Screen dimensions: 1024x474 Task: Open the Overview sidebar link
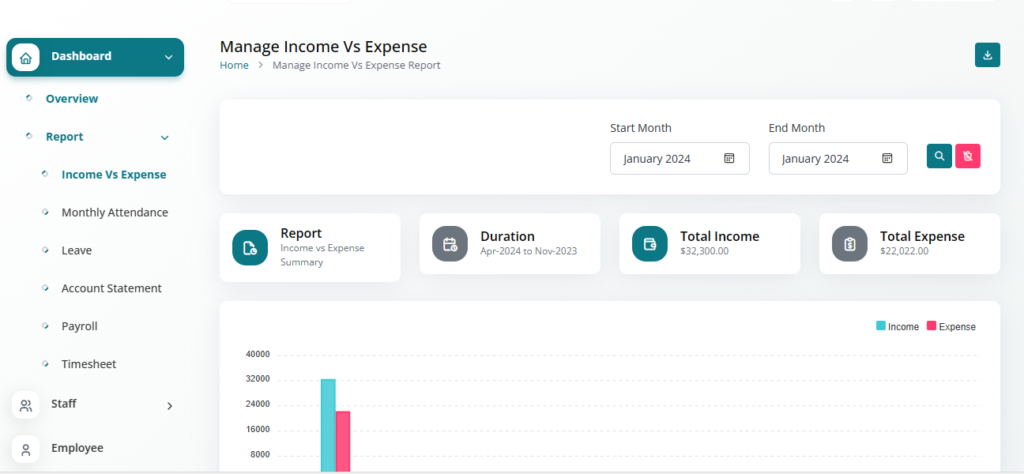coord(71,99)
